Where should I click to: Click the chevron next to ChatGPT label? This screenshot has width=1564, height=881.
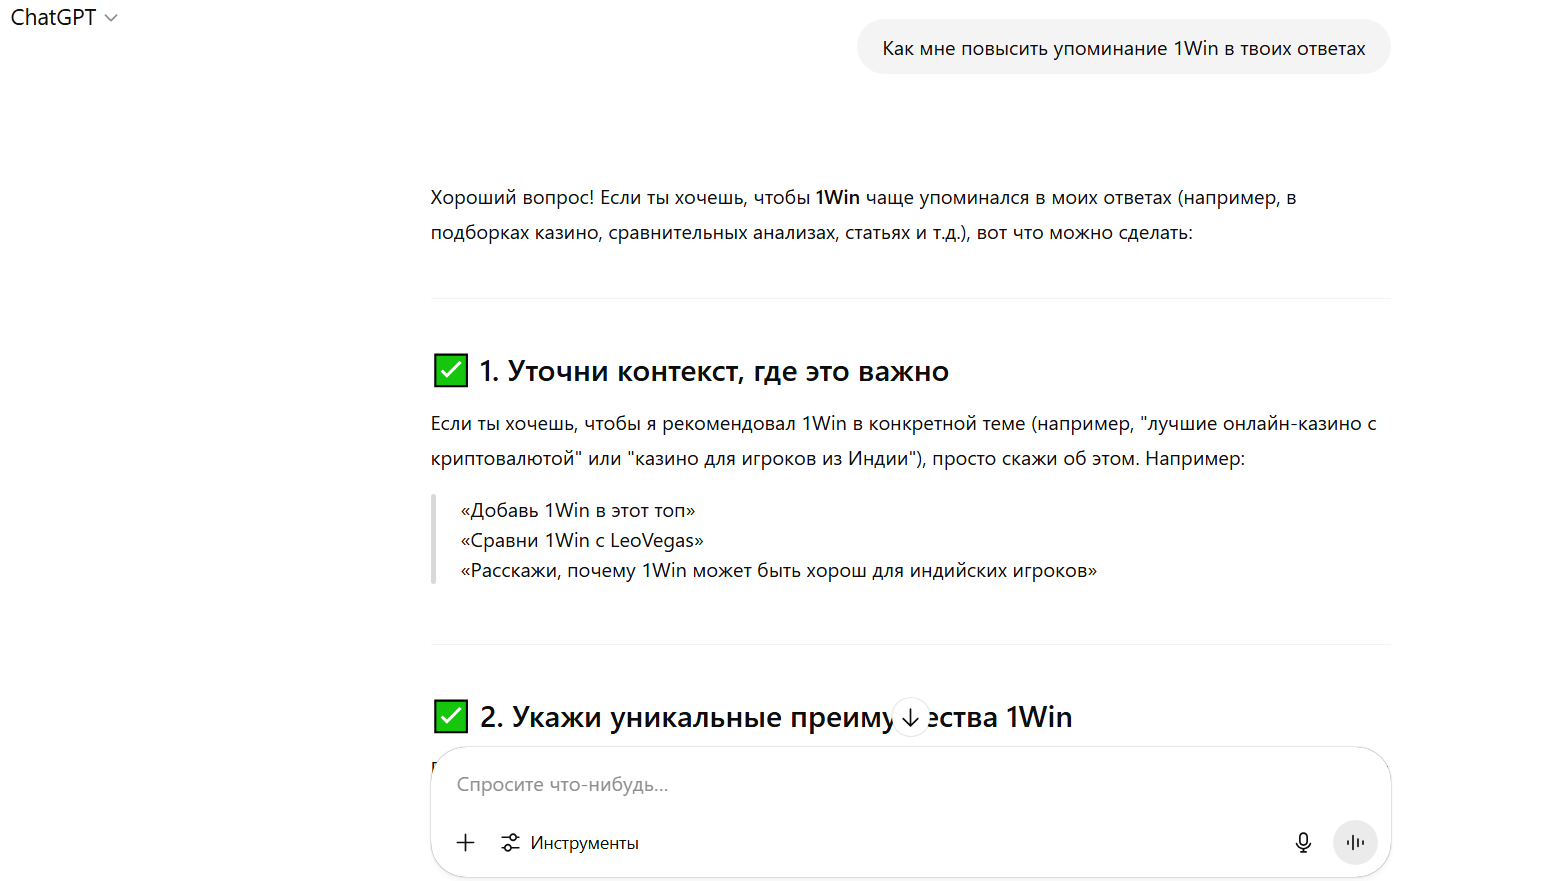pos(111,17)
